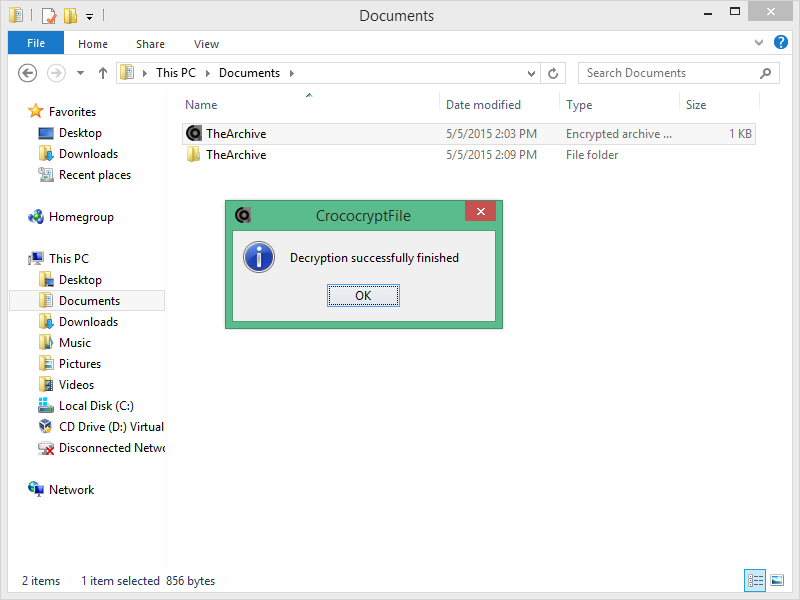Sort by the Date modified column header
Image resolution: width=800 pixels, height=600 pixels.
483,105
